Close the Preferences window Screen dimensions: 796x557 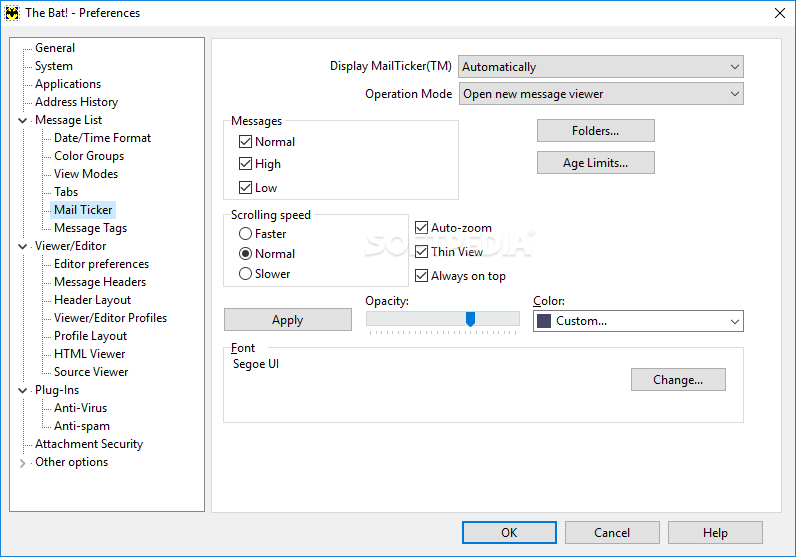(x=779, y=13)
